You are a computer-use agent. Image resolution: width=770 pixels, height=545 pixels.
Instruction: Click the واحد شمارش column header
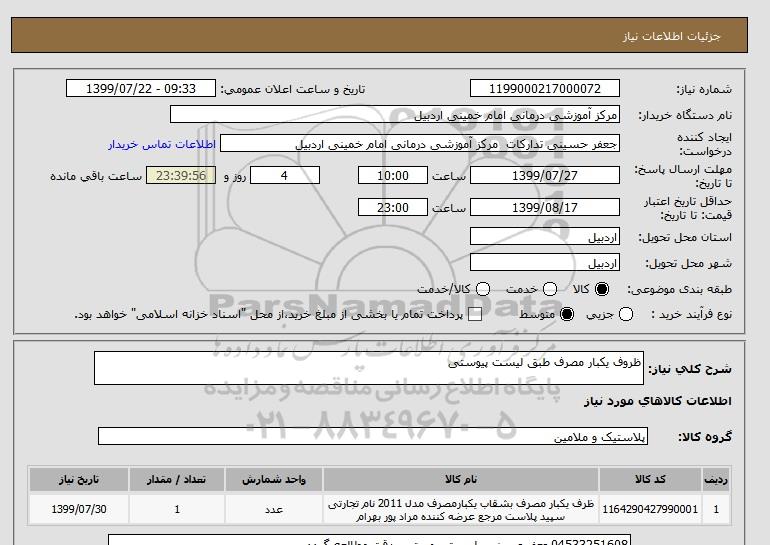[274, 479]
